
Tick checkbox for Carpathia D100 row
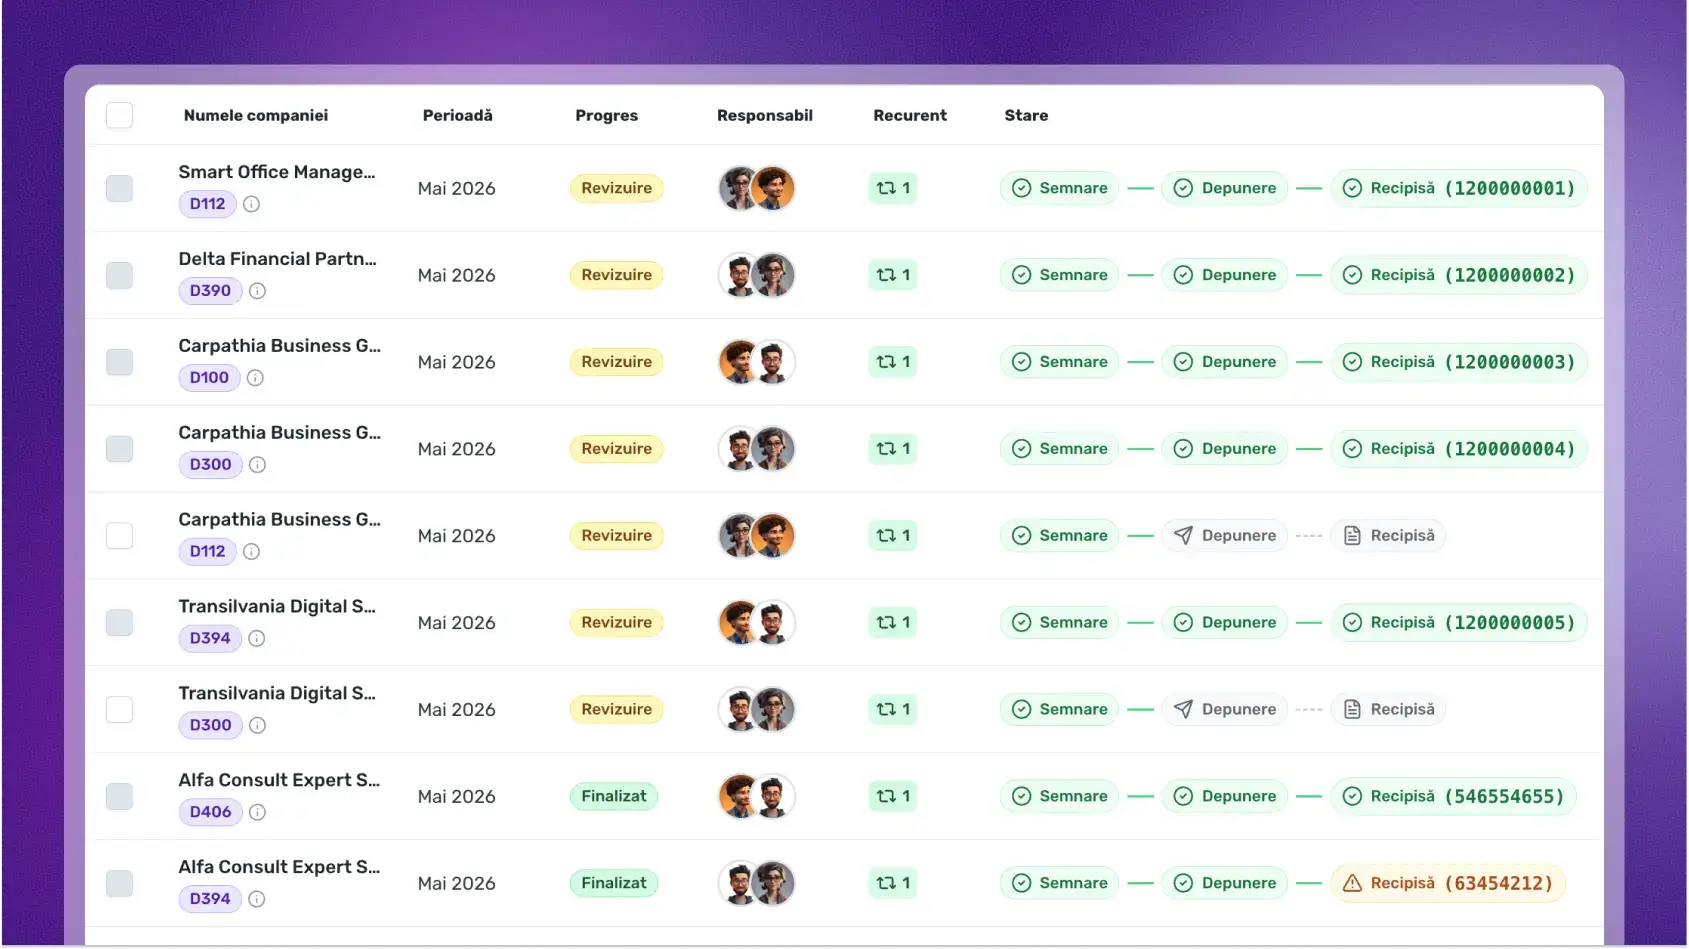(119, 362)
